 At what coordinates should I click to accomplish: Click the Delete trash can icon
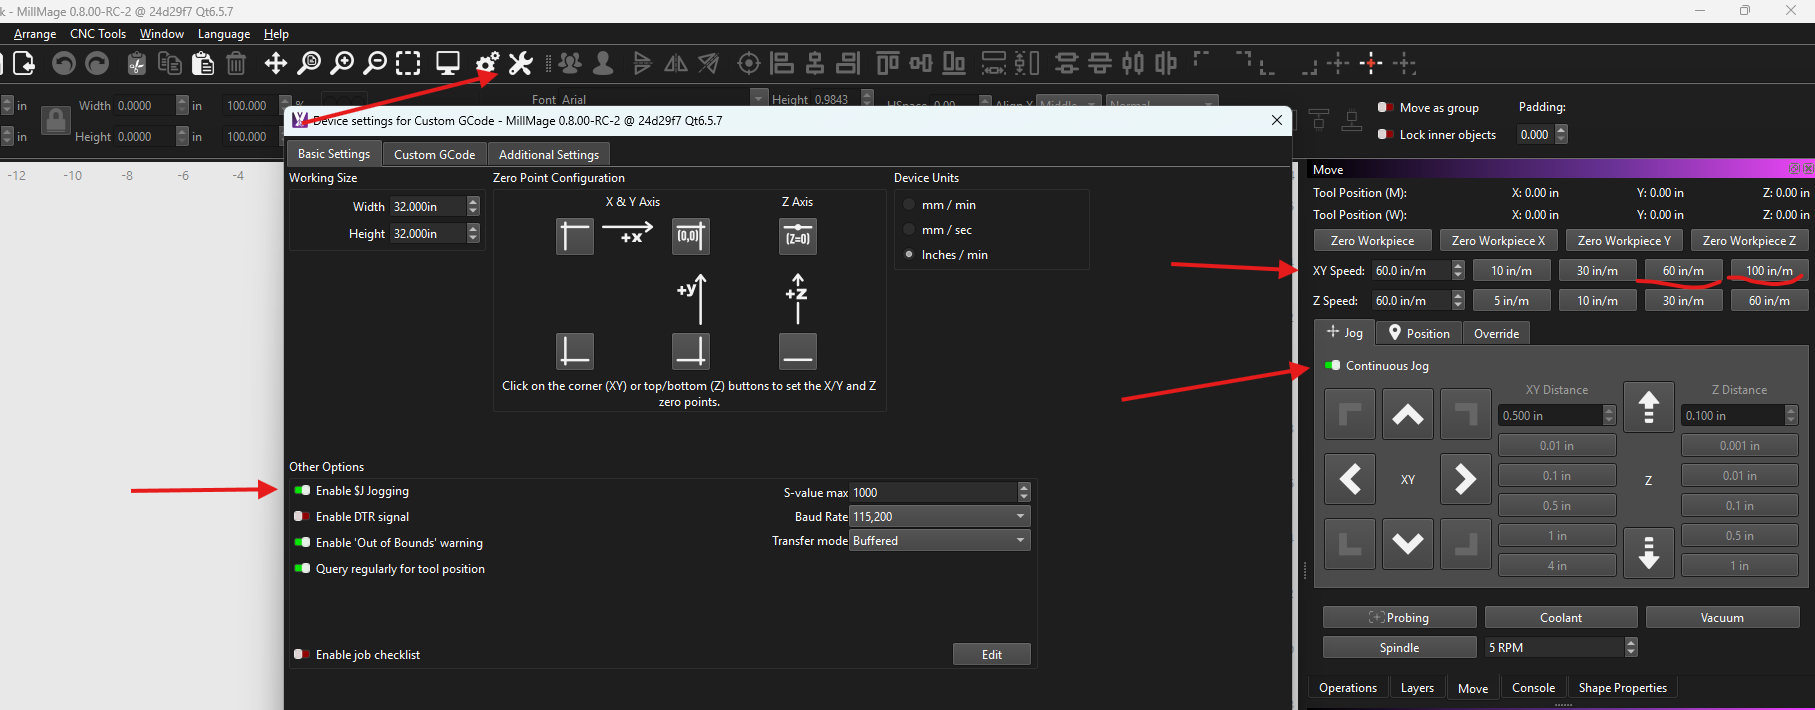pyautogui.click(x=236, y=64)
